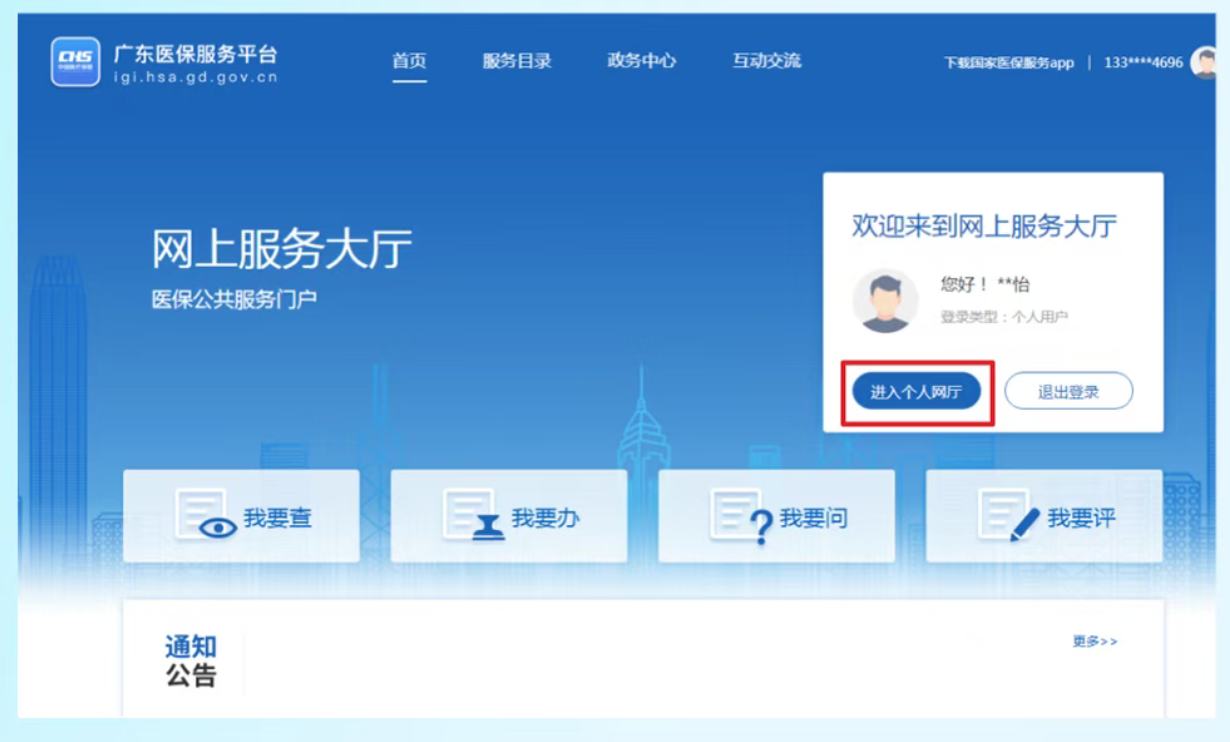Click 下载国家医保服务app link
This screenshot has width=1230, height=742.
1008,62
